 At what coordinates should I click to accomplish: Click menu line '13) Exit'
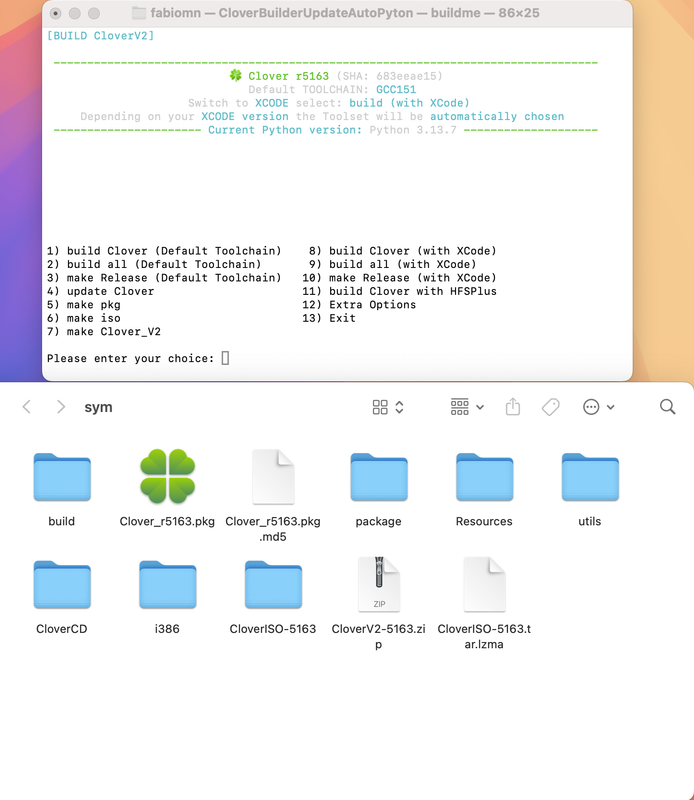329,318
